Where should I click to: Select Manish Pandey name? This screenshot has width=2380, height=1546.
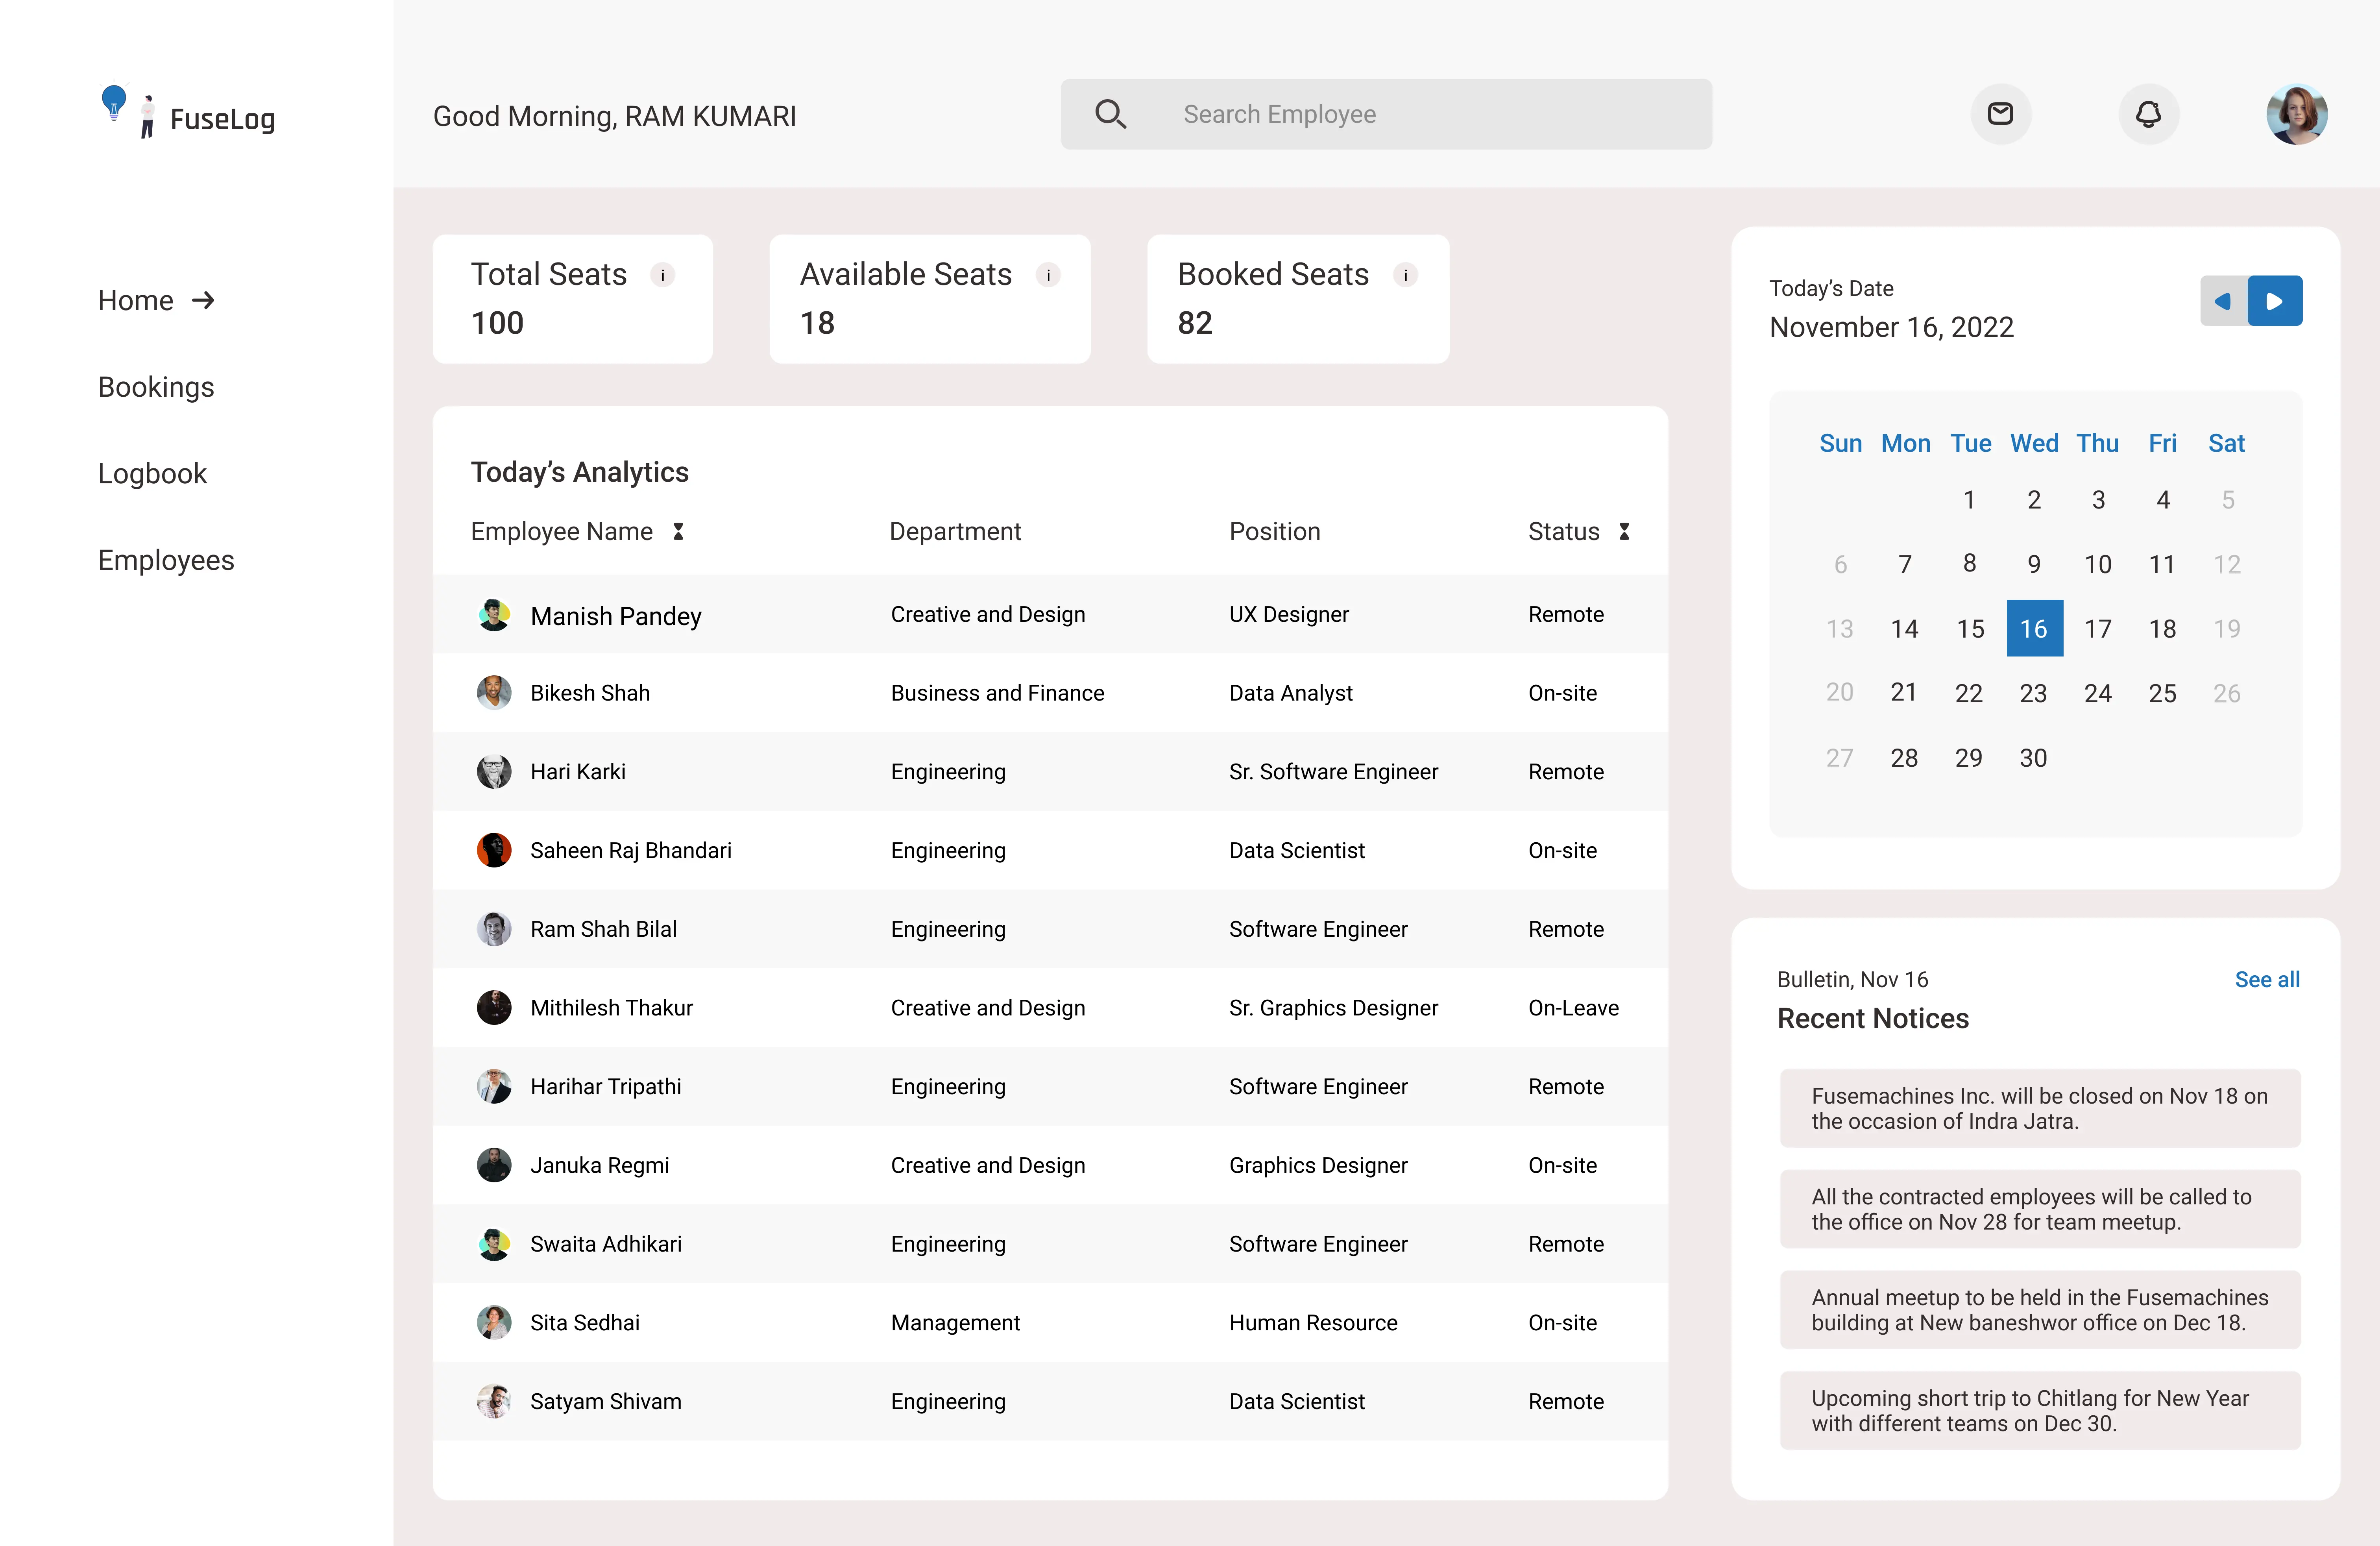pos(616,617)
